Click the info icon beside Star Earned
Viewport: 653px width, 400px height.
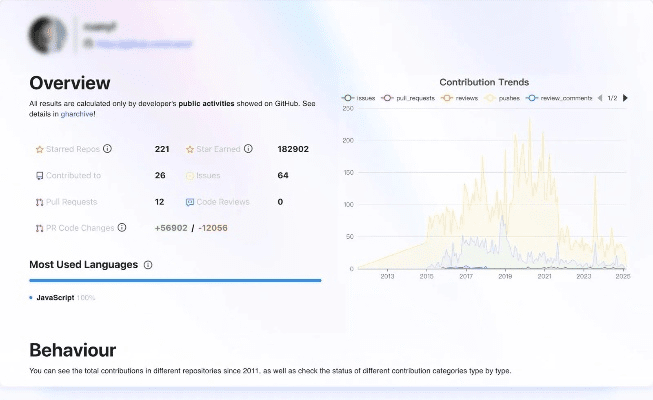point(248,149)
